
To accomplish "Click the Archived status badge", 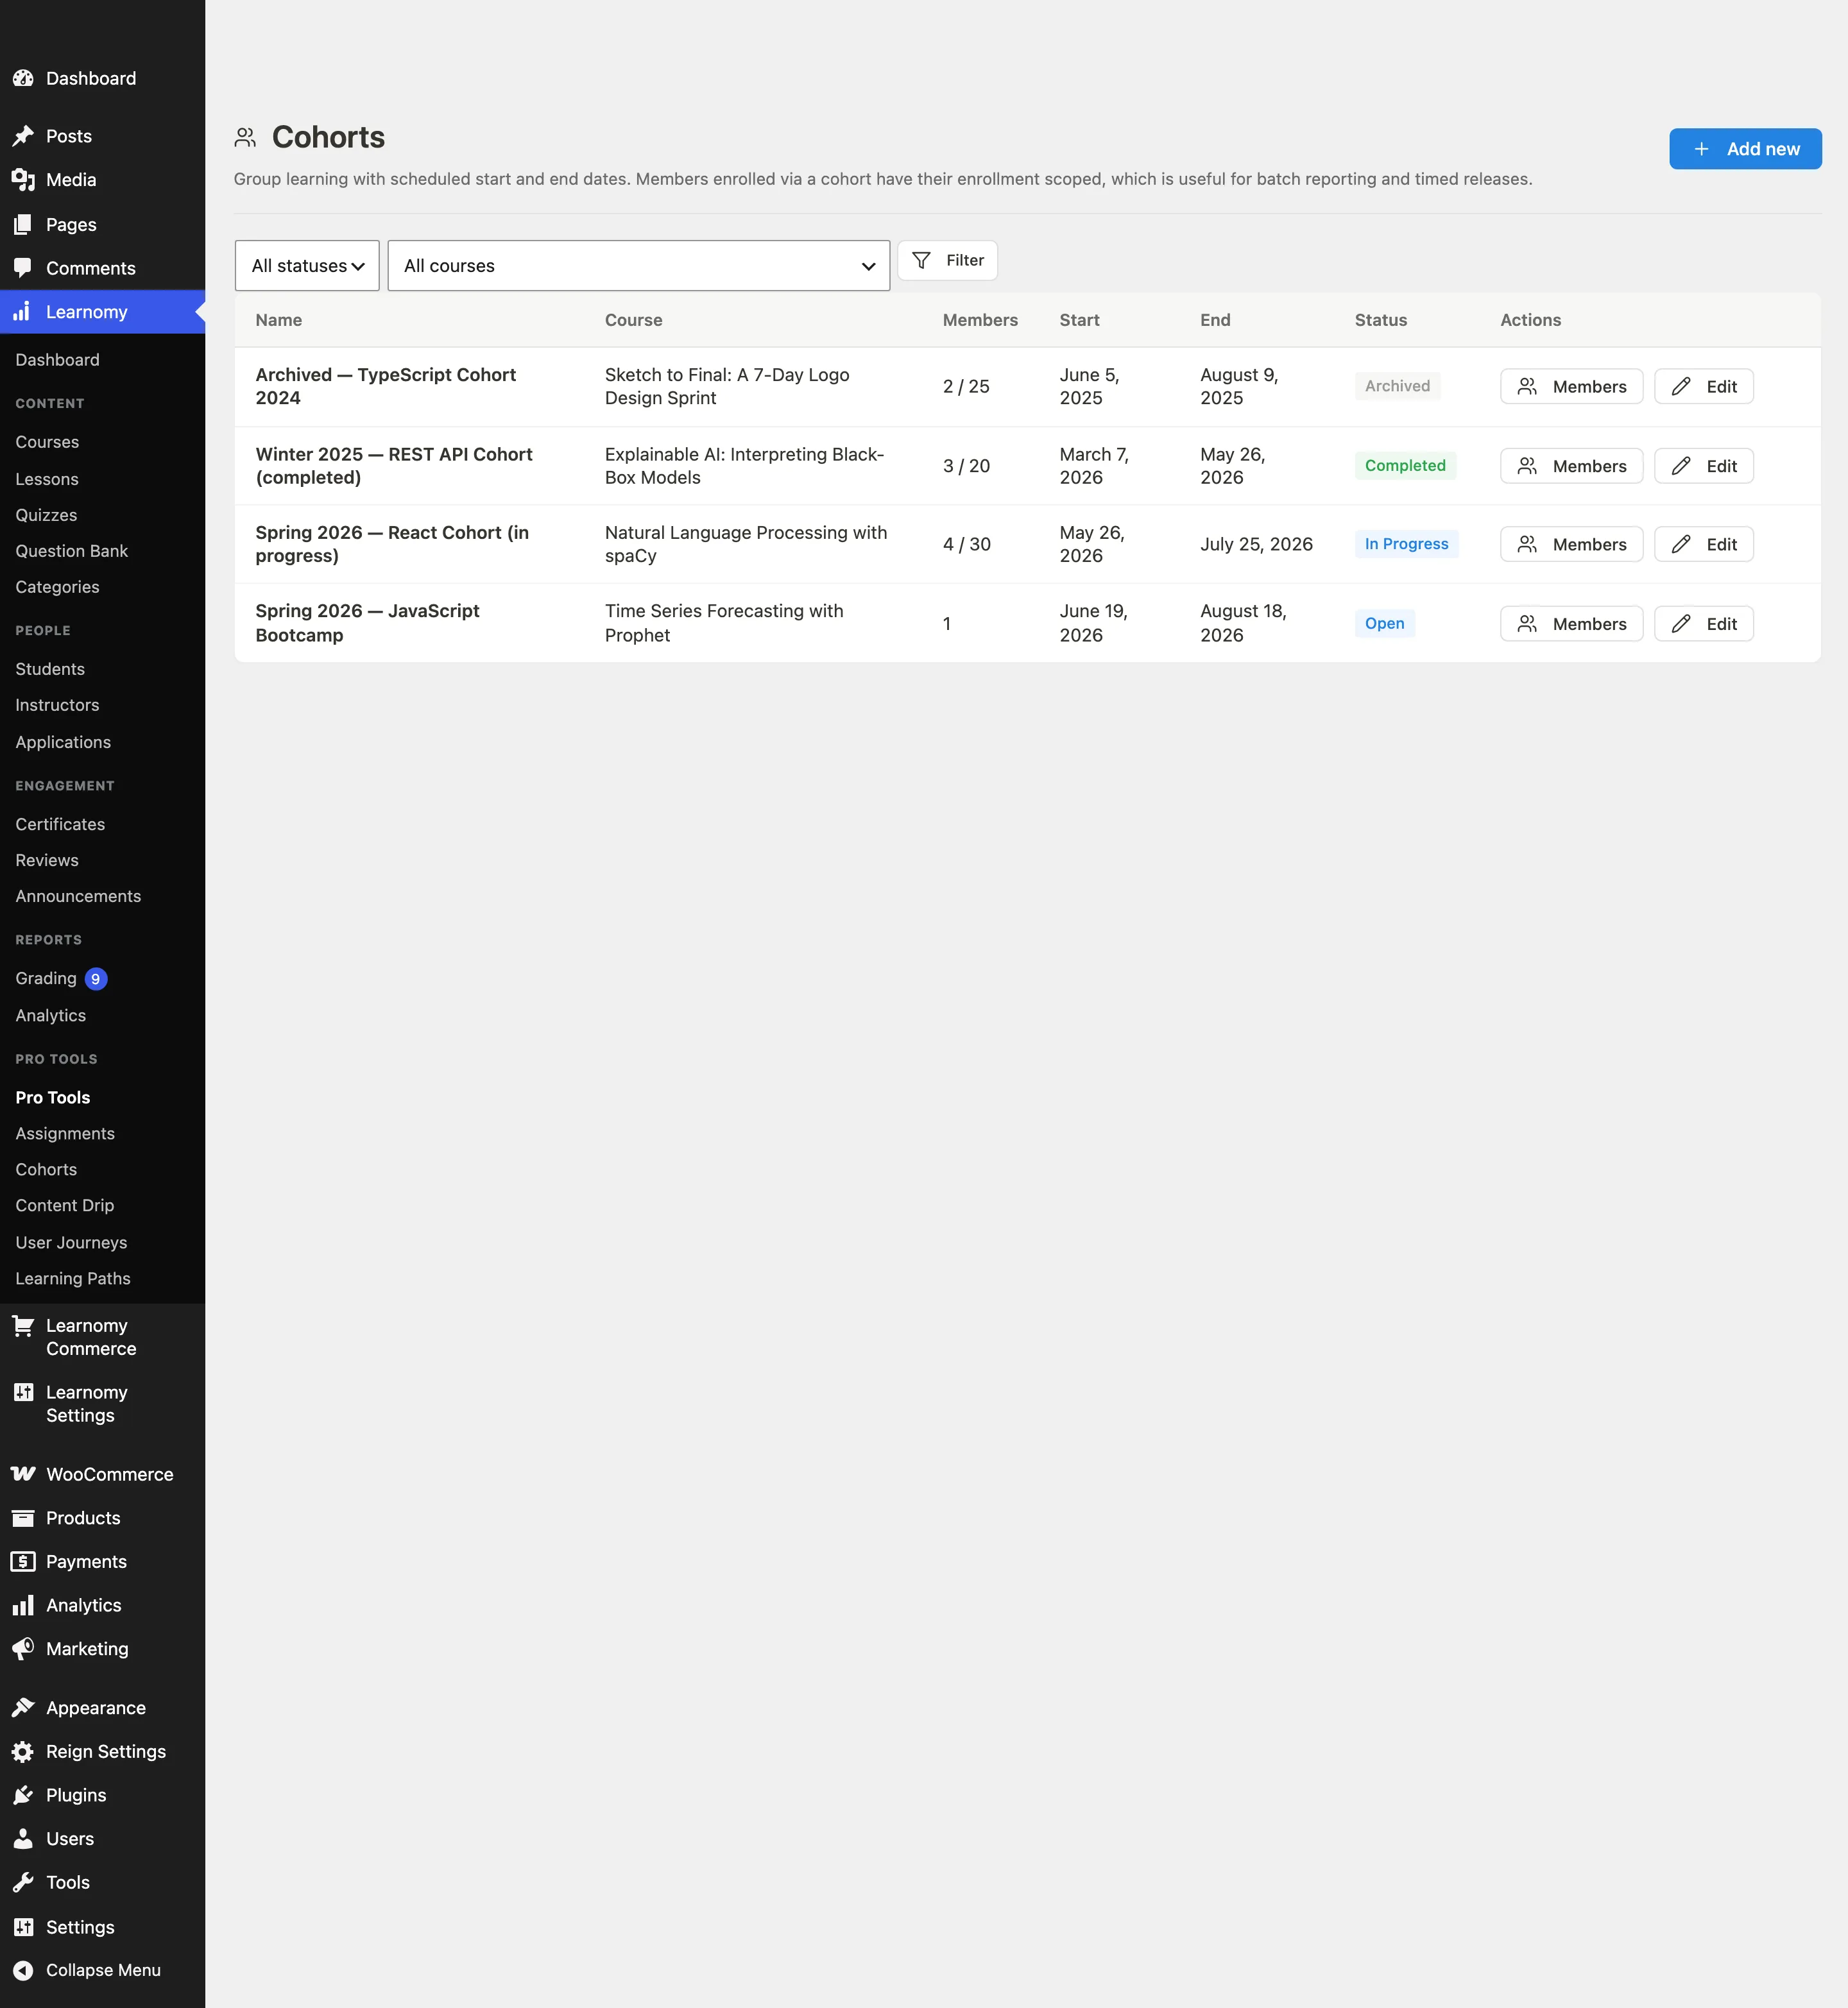I will coord(1397,386).
